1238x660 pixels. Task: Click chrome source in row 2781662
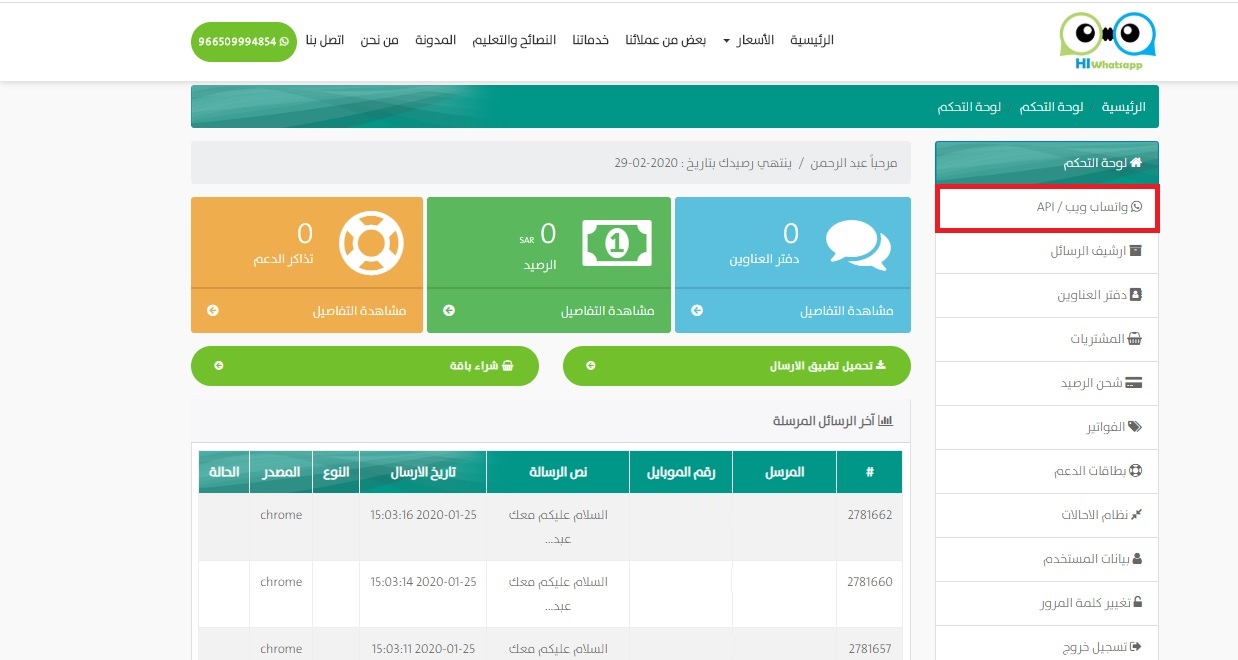[x=281, y=515]
